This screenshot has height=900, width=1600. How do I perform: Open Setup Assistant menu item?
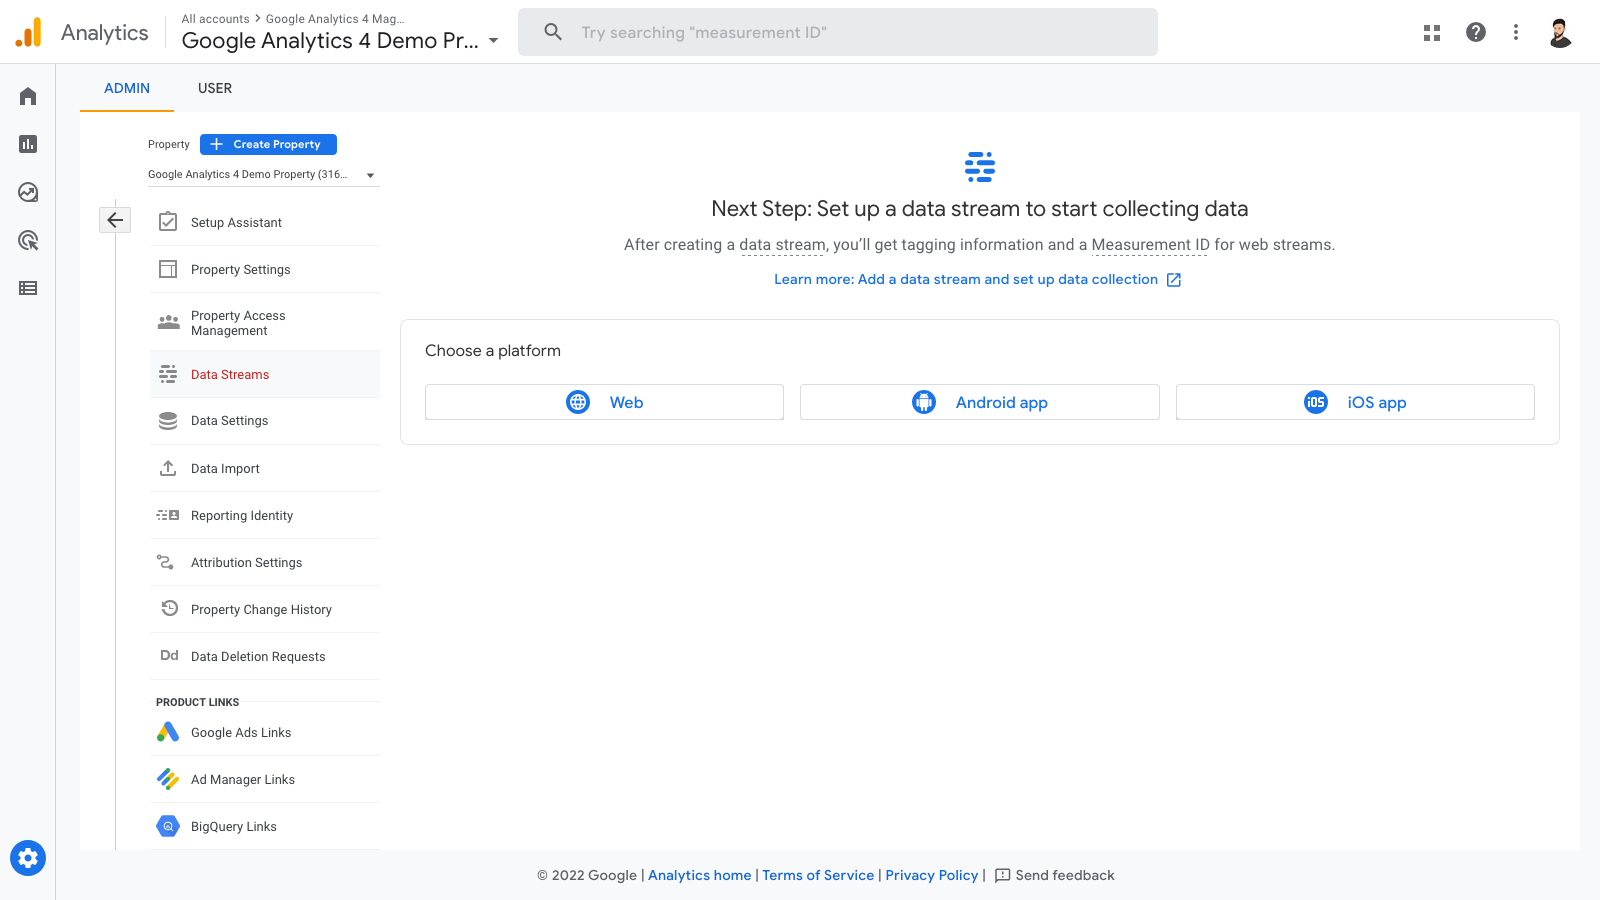tap(265, 222)
